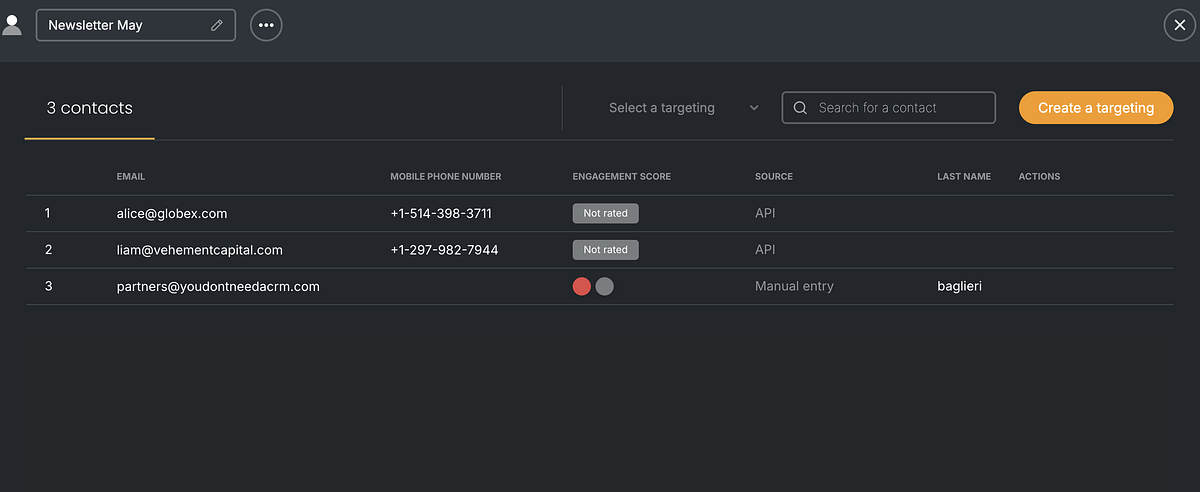The width and height of the screenshot is (1200, 492).
Task: Click Not rated badge for alice@globex.com
Action: pos(605,213)
